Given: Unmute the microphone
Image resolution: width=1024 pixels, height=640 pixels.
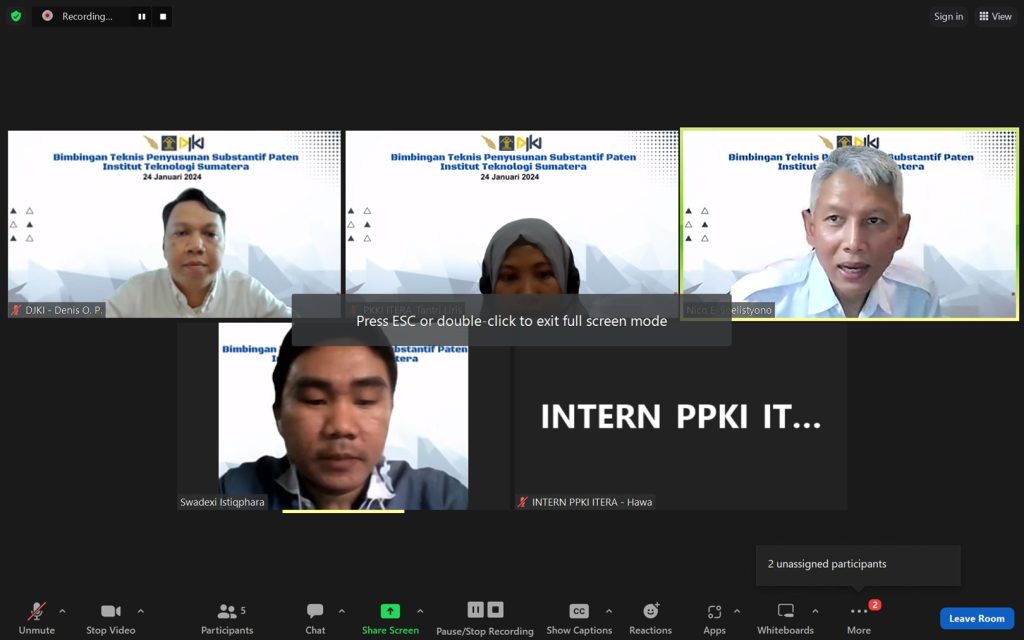Looking at the screenshot, I should [x=37, y=618].
